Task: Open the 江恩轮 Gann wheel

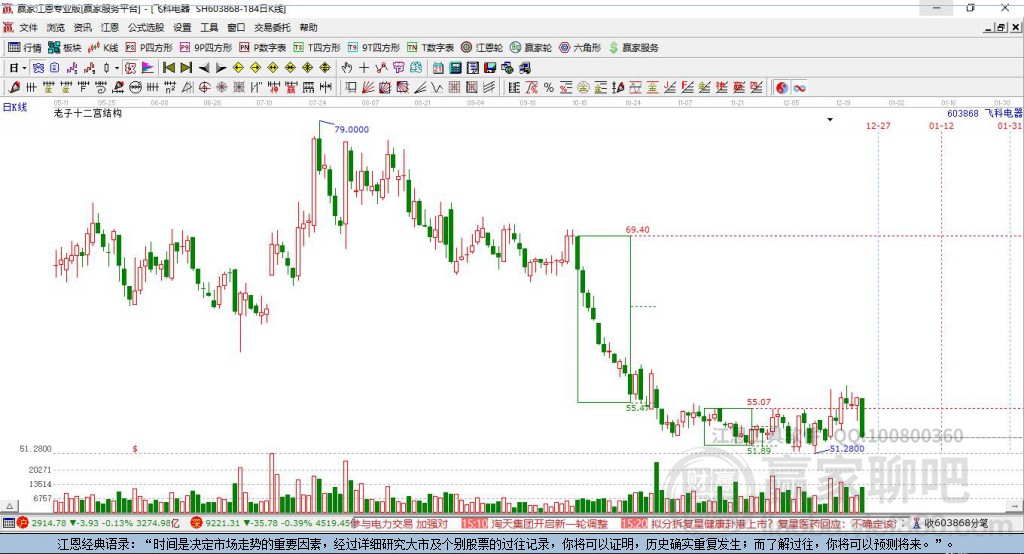Action: tap(482, 48)
